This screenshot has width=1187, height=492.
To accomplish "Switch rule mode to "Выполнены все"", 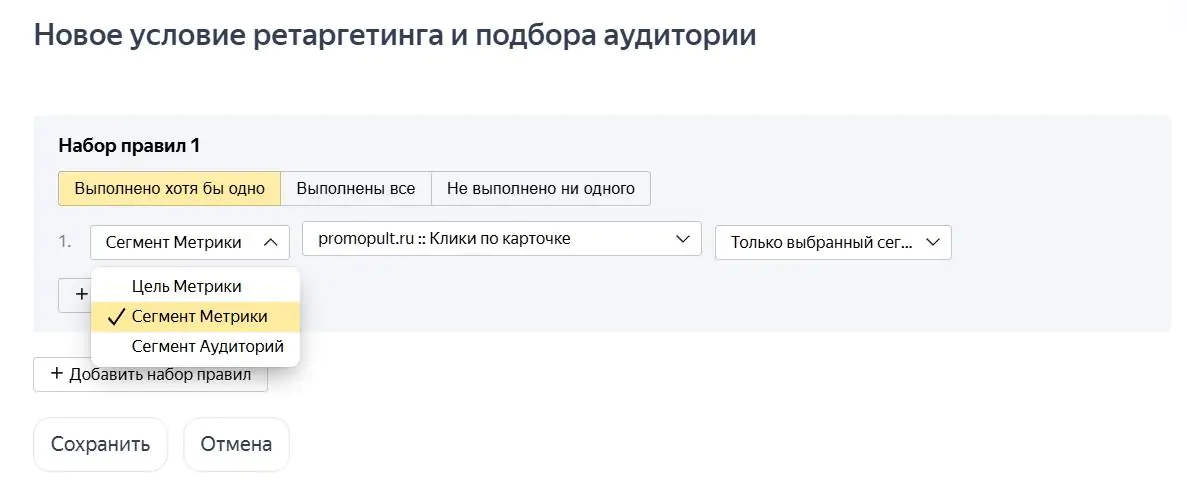I will (356, 188).
